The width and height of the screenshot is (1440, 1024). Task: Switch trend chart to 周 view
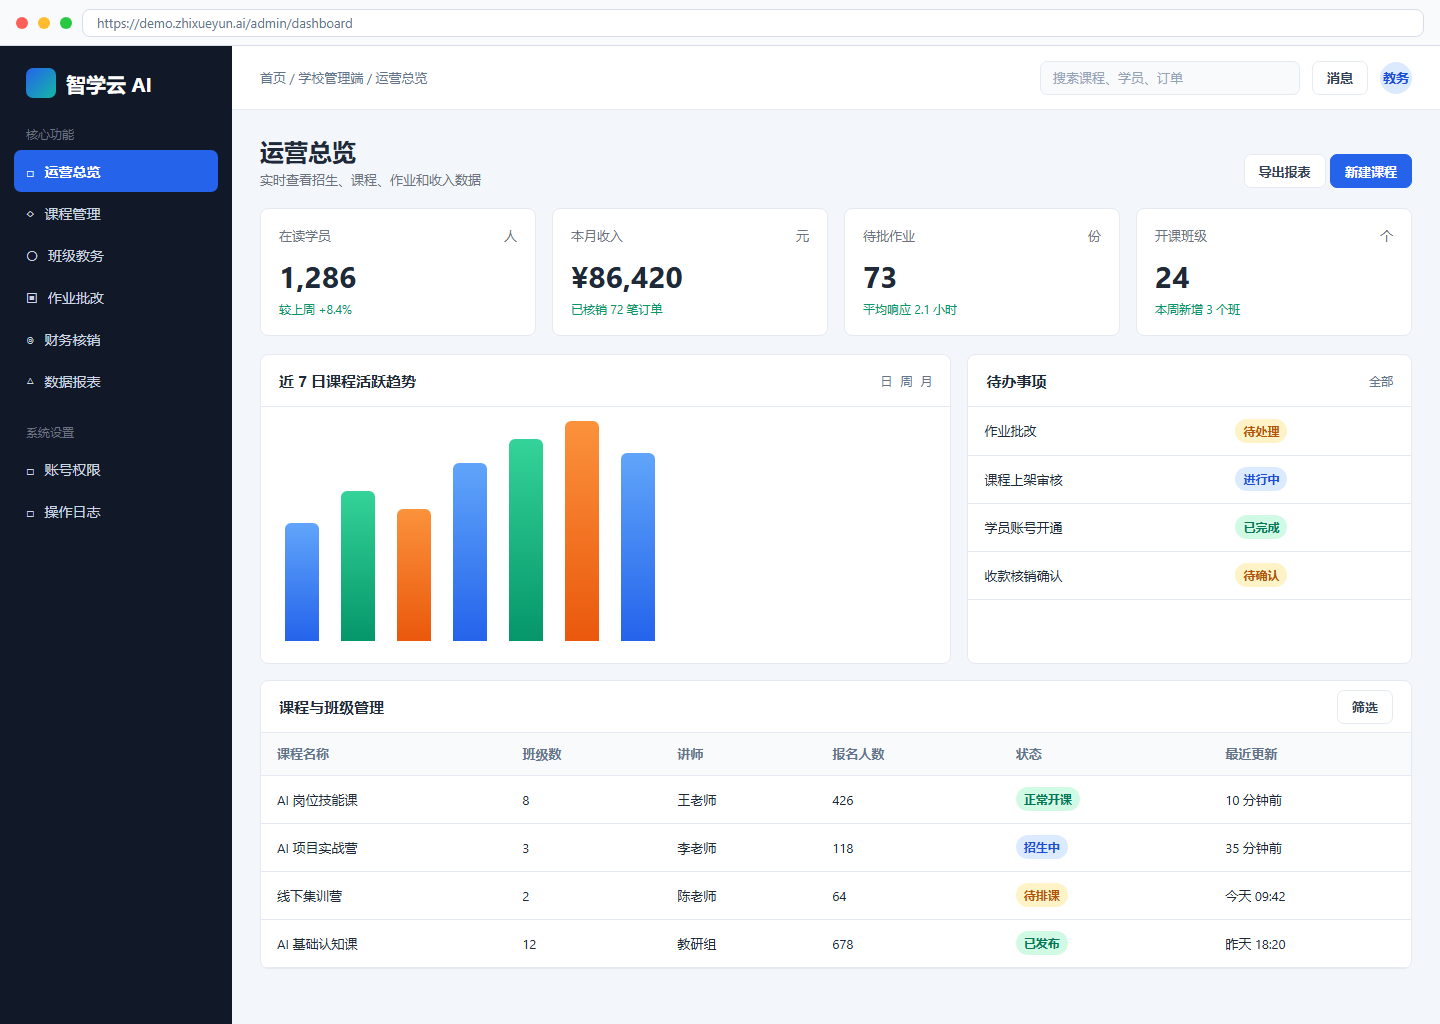906,382
